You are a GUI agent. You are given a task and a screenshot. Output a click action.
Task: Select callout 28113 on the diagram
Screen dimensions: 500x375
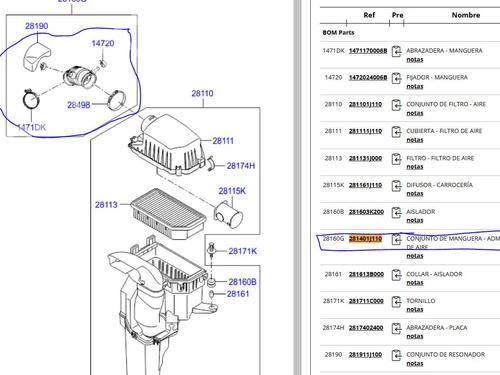(106, 205)
